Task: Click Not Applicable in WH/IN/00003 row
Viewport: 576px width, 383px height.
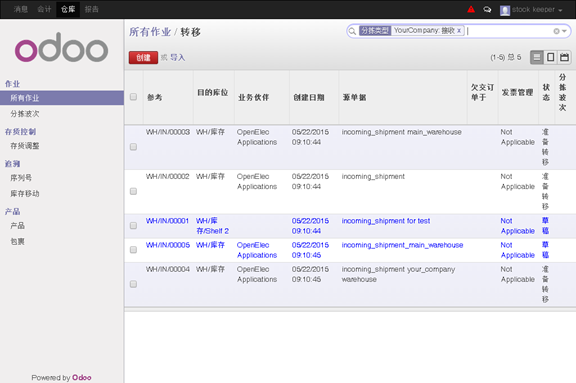Action: point(518,137)
